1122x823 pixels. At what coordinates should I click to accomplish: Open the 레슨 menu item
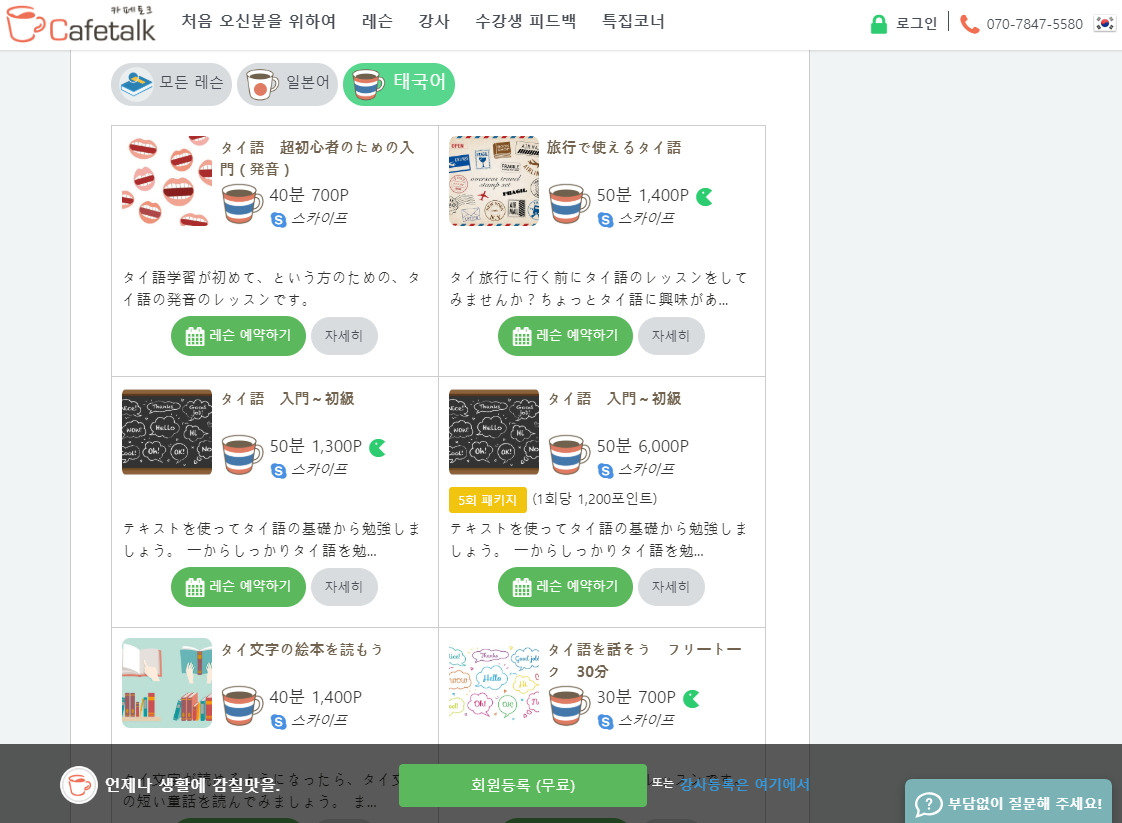pyautogui.click(x=377, y=21)
